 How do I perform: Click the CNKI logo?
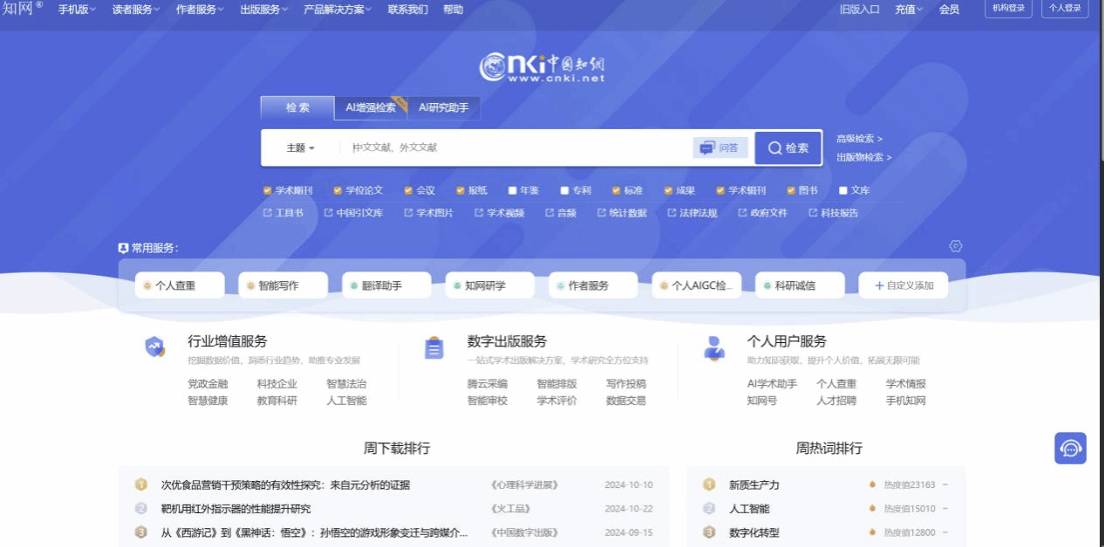pyautogui.click(x=542, y=68)
